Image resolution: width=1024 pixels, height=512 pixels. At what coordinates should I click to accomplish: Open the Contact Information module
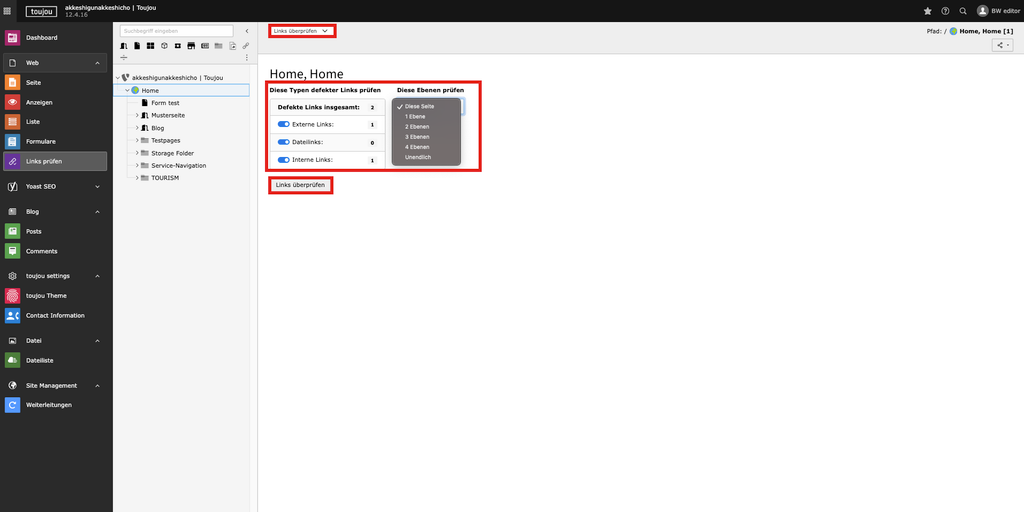pos(12,316)
